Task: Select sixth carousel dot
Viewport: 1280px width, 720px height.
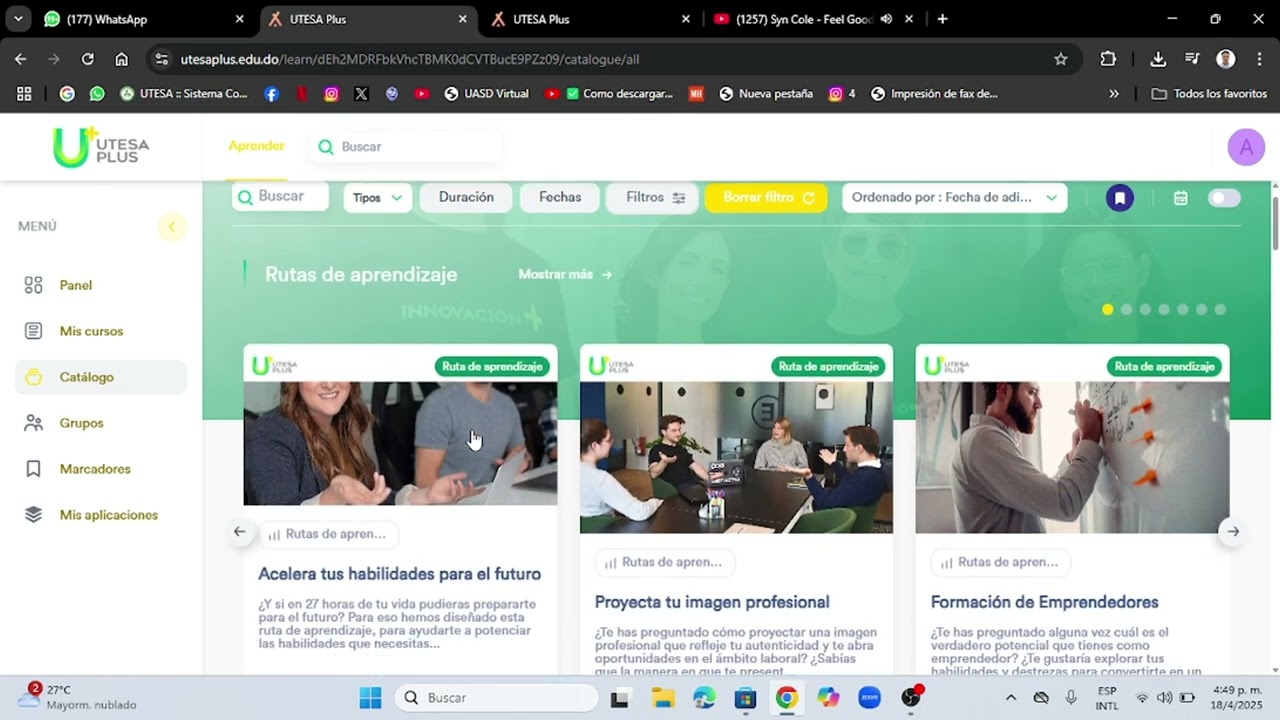Action: click(1201, 310)
